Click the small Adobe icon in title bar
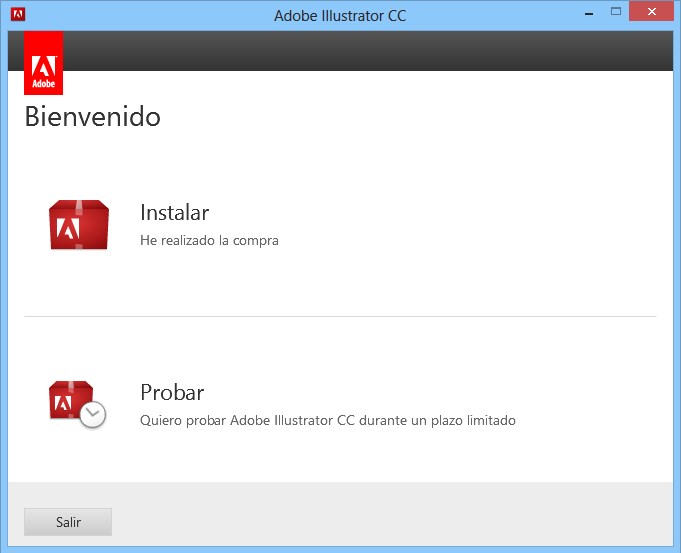The image size is (681, 553). [18, 15]
